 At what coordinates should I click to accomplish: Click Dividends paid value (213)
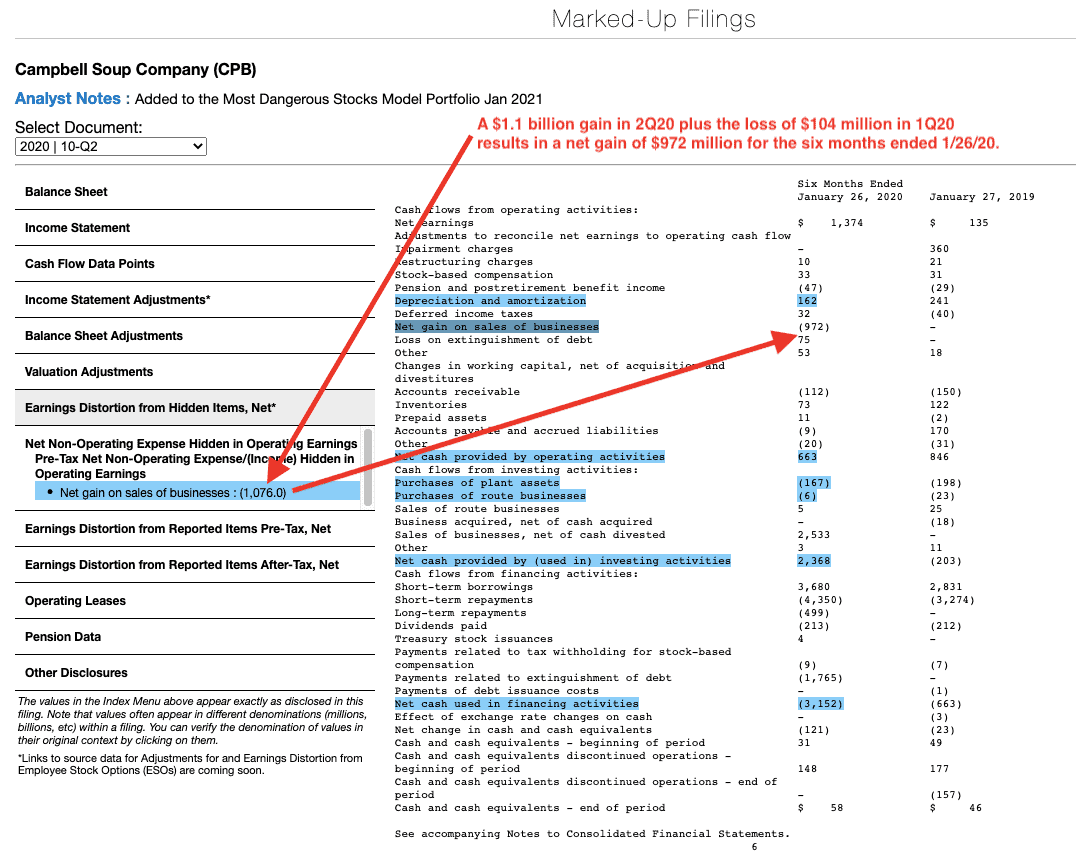click(x=813, y=626)
